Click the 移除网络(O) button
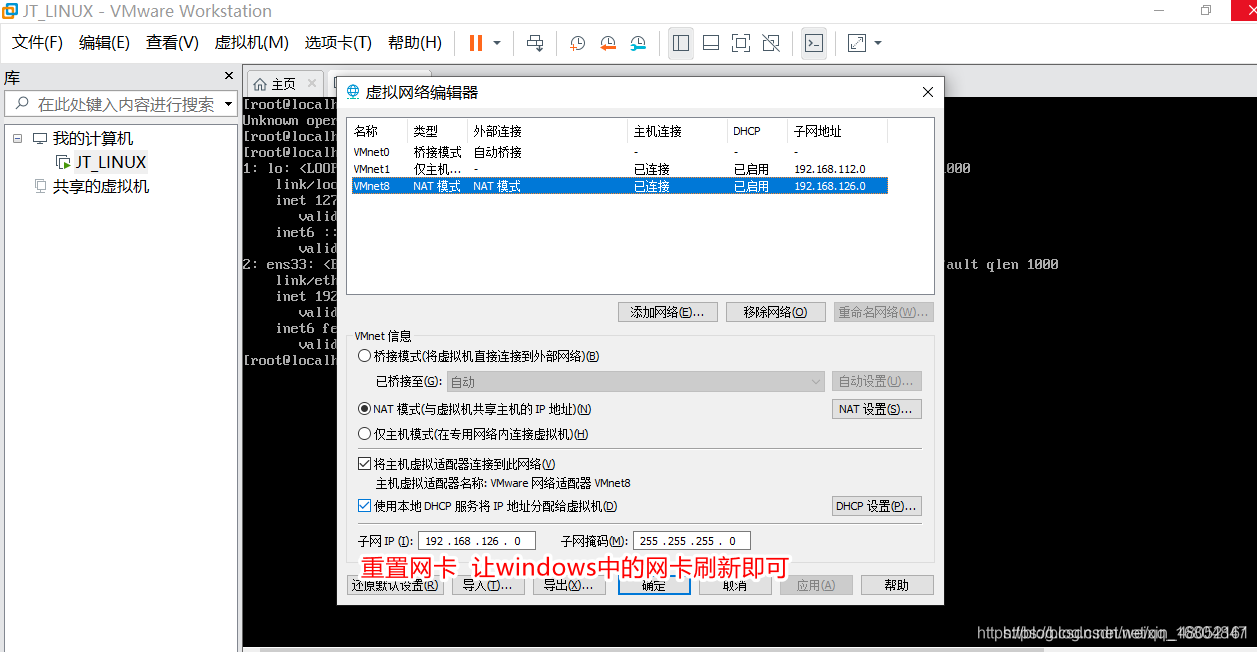 (775, 312)
